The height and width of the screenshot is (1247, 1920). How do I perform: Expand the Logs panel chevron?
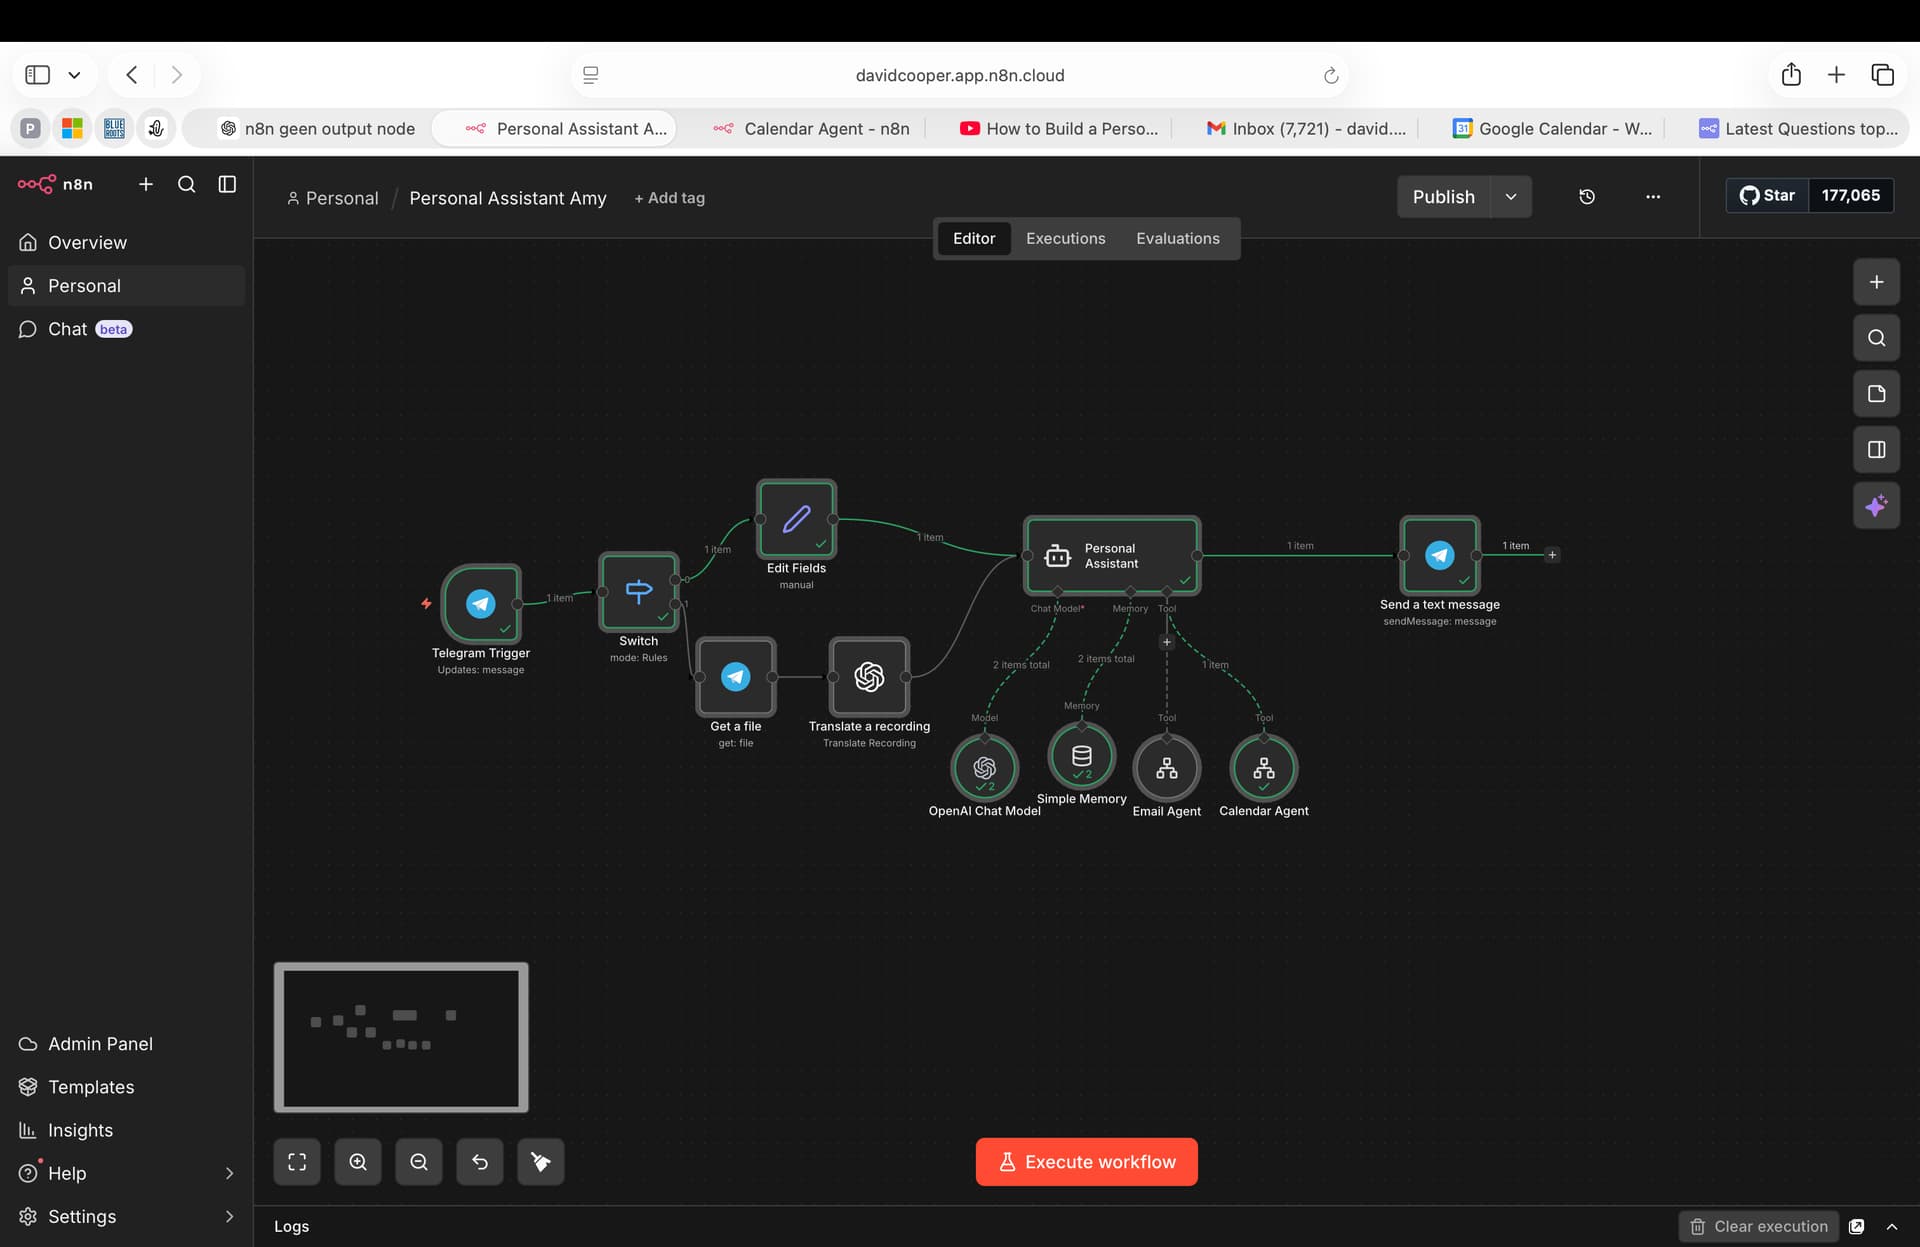tap(1892, 1226)
